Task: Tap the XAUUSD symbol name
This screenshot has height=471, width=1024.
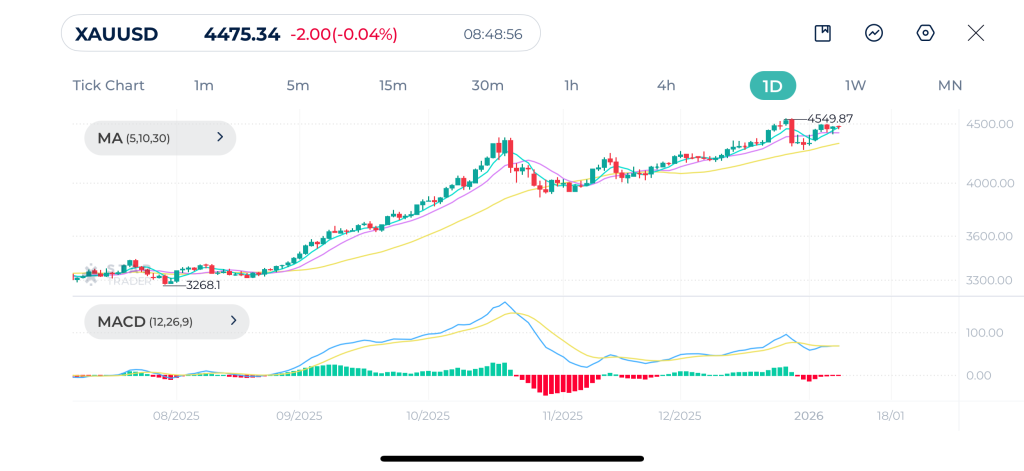Action: click(x=116, y=34)
